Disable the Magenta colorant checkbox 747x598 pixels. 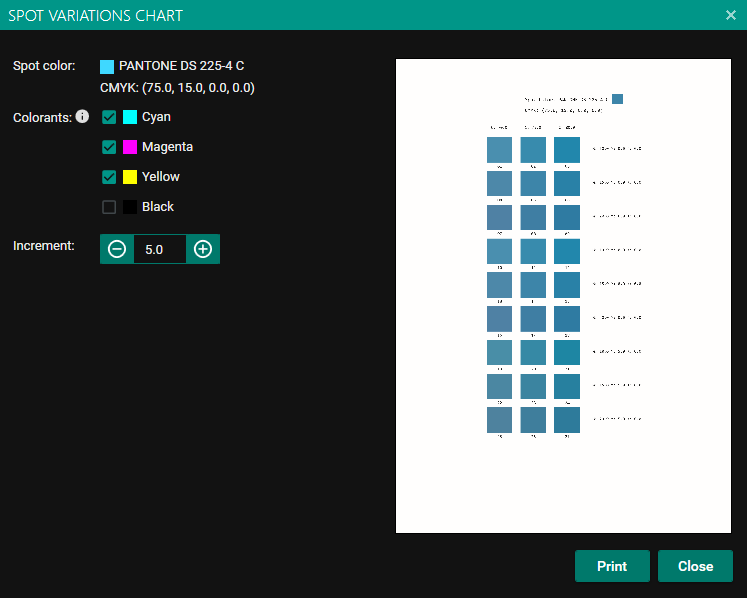point(109,147)
